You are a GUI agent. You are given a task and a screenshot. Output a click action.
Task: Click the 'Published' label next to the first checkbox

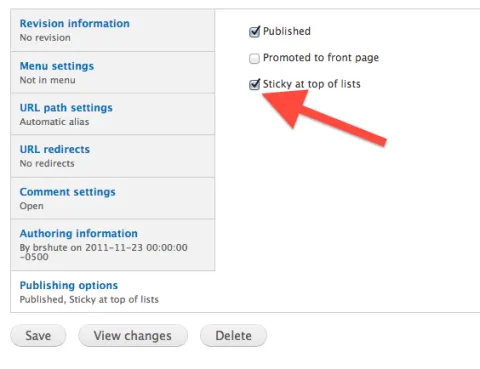[x=287, y=31]
